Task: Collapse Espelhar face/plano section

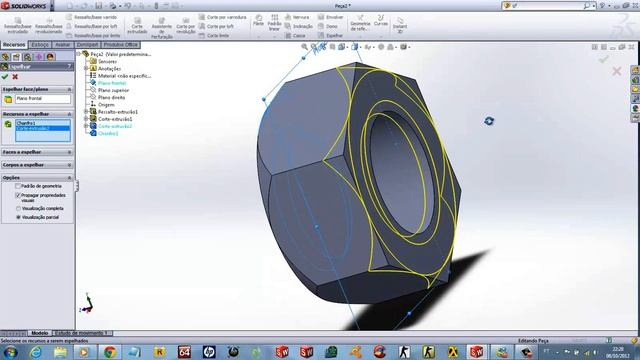Action: point(69,89)
